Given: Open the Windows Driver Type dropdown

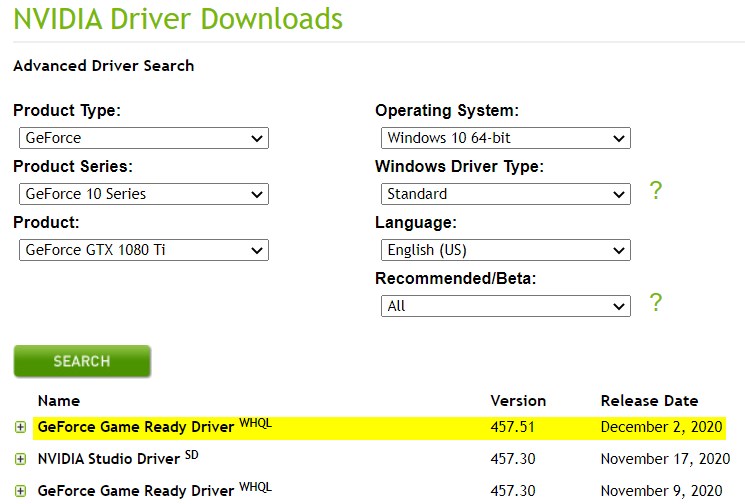Looking at the screenshot, I should point(506,194).
